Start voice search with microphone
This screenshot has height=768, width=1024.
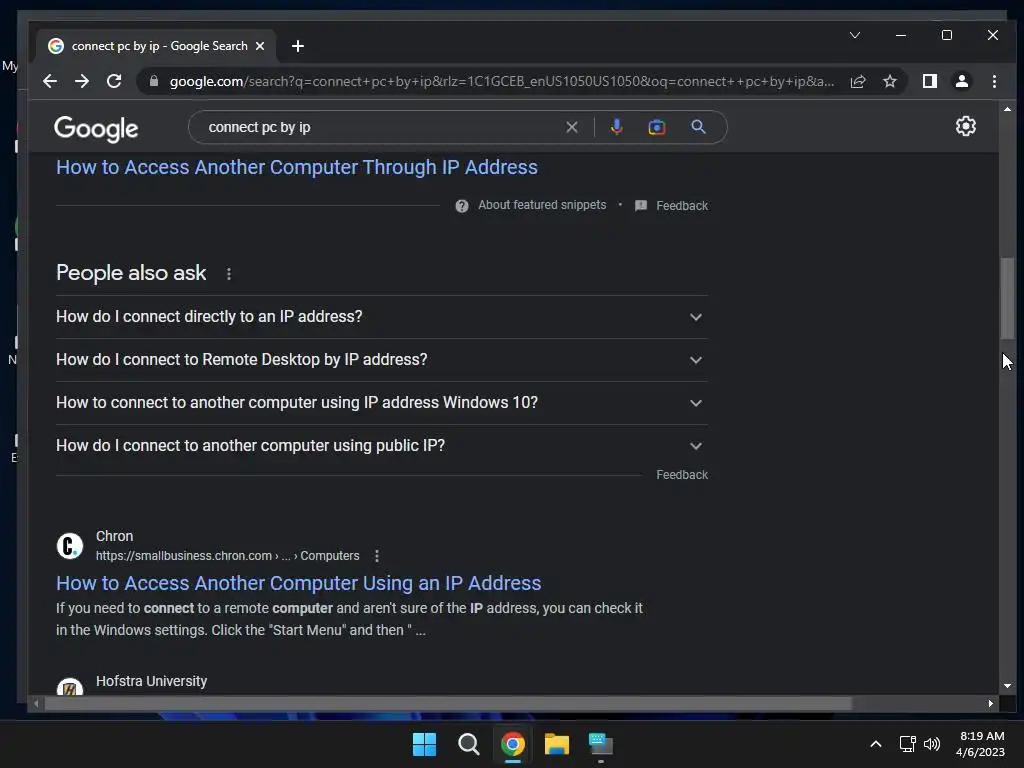click(616, 127)
